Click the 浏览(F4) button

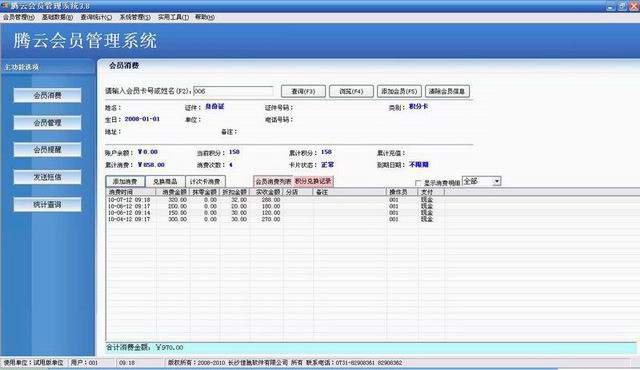351,91
